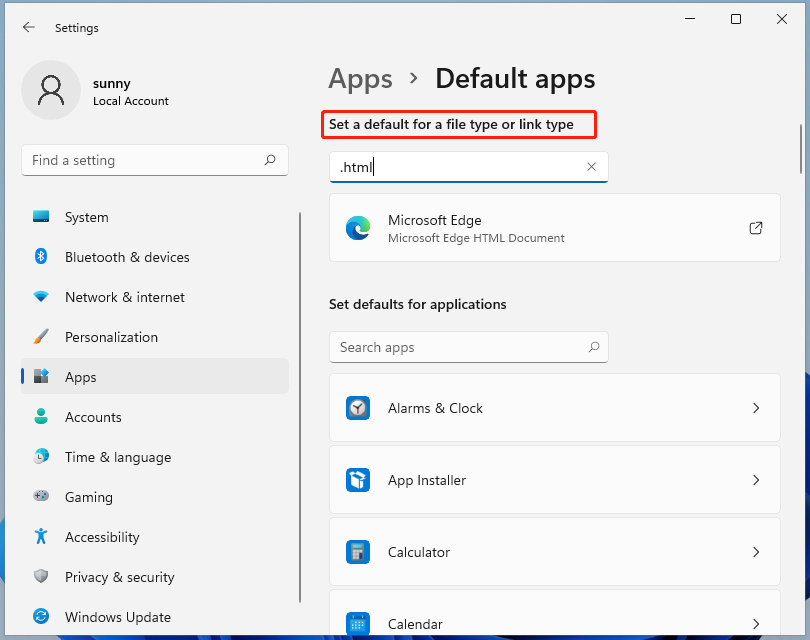The height and width of the screenshot is (640, 810).
Task: Navigate back using the Apps breadcrumb
Action: pyautogui.click(x=360, y=79)
